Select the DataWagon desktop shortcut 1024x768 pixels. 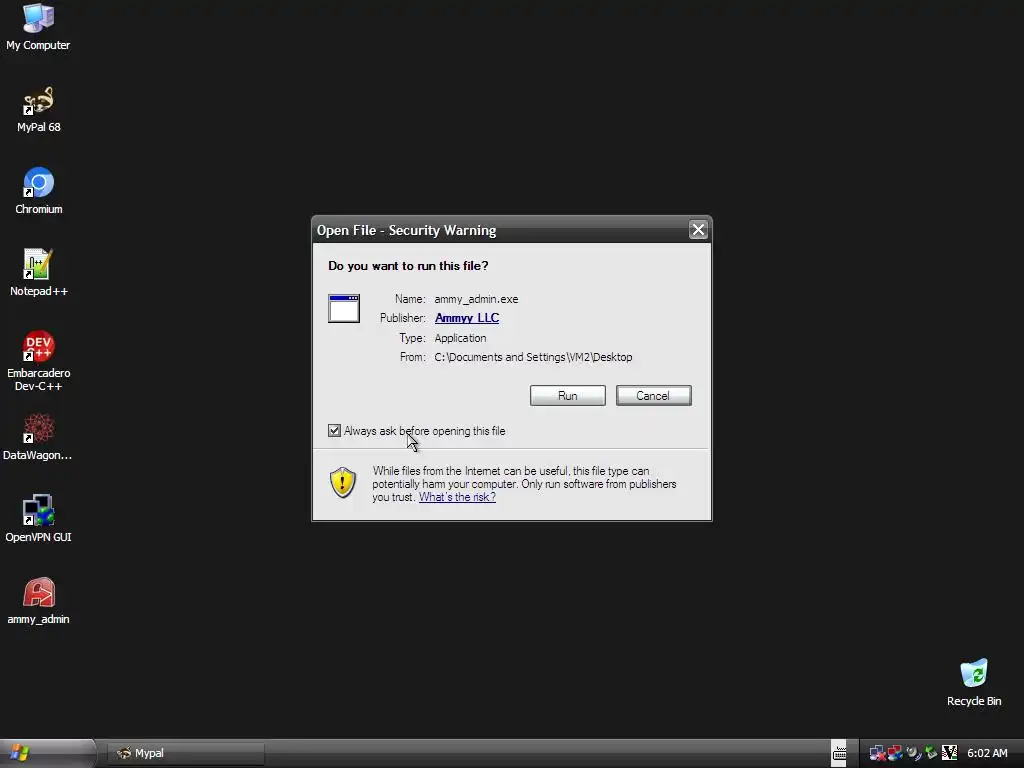38,438
